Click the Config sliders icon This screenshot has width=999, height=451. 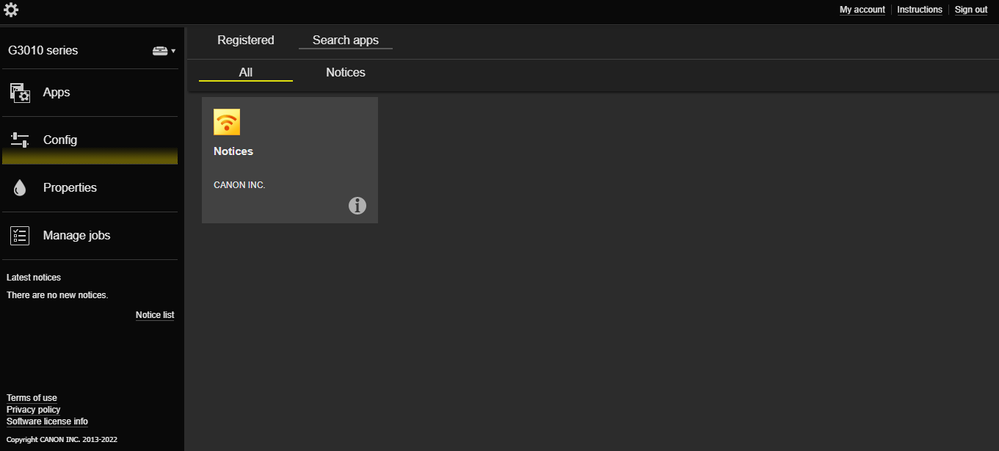20,140
